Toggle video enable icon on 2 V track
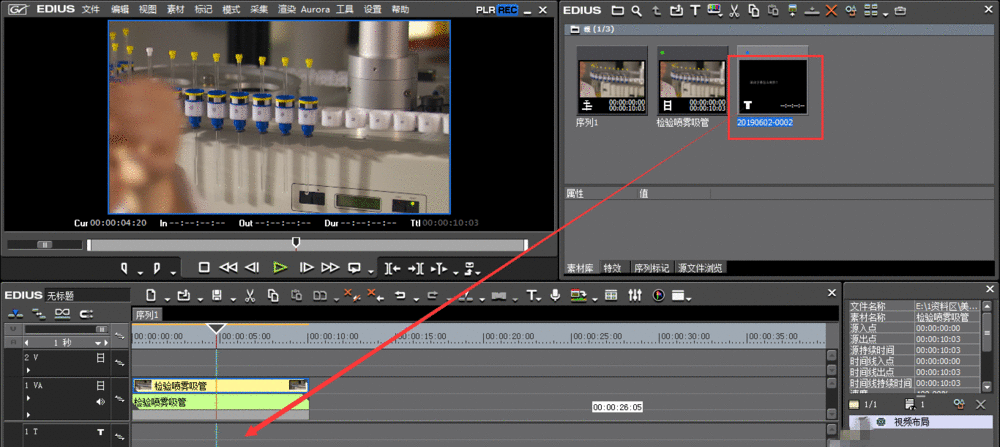This screenshot has height=447, width=1000. [x=100, y=356]
